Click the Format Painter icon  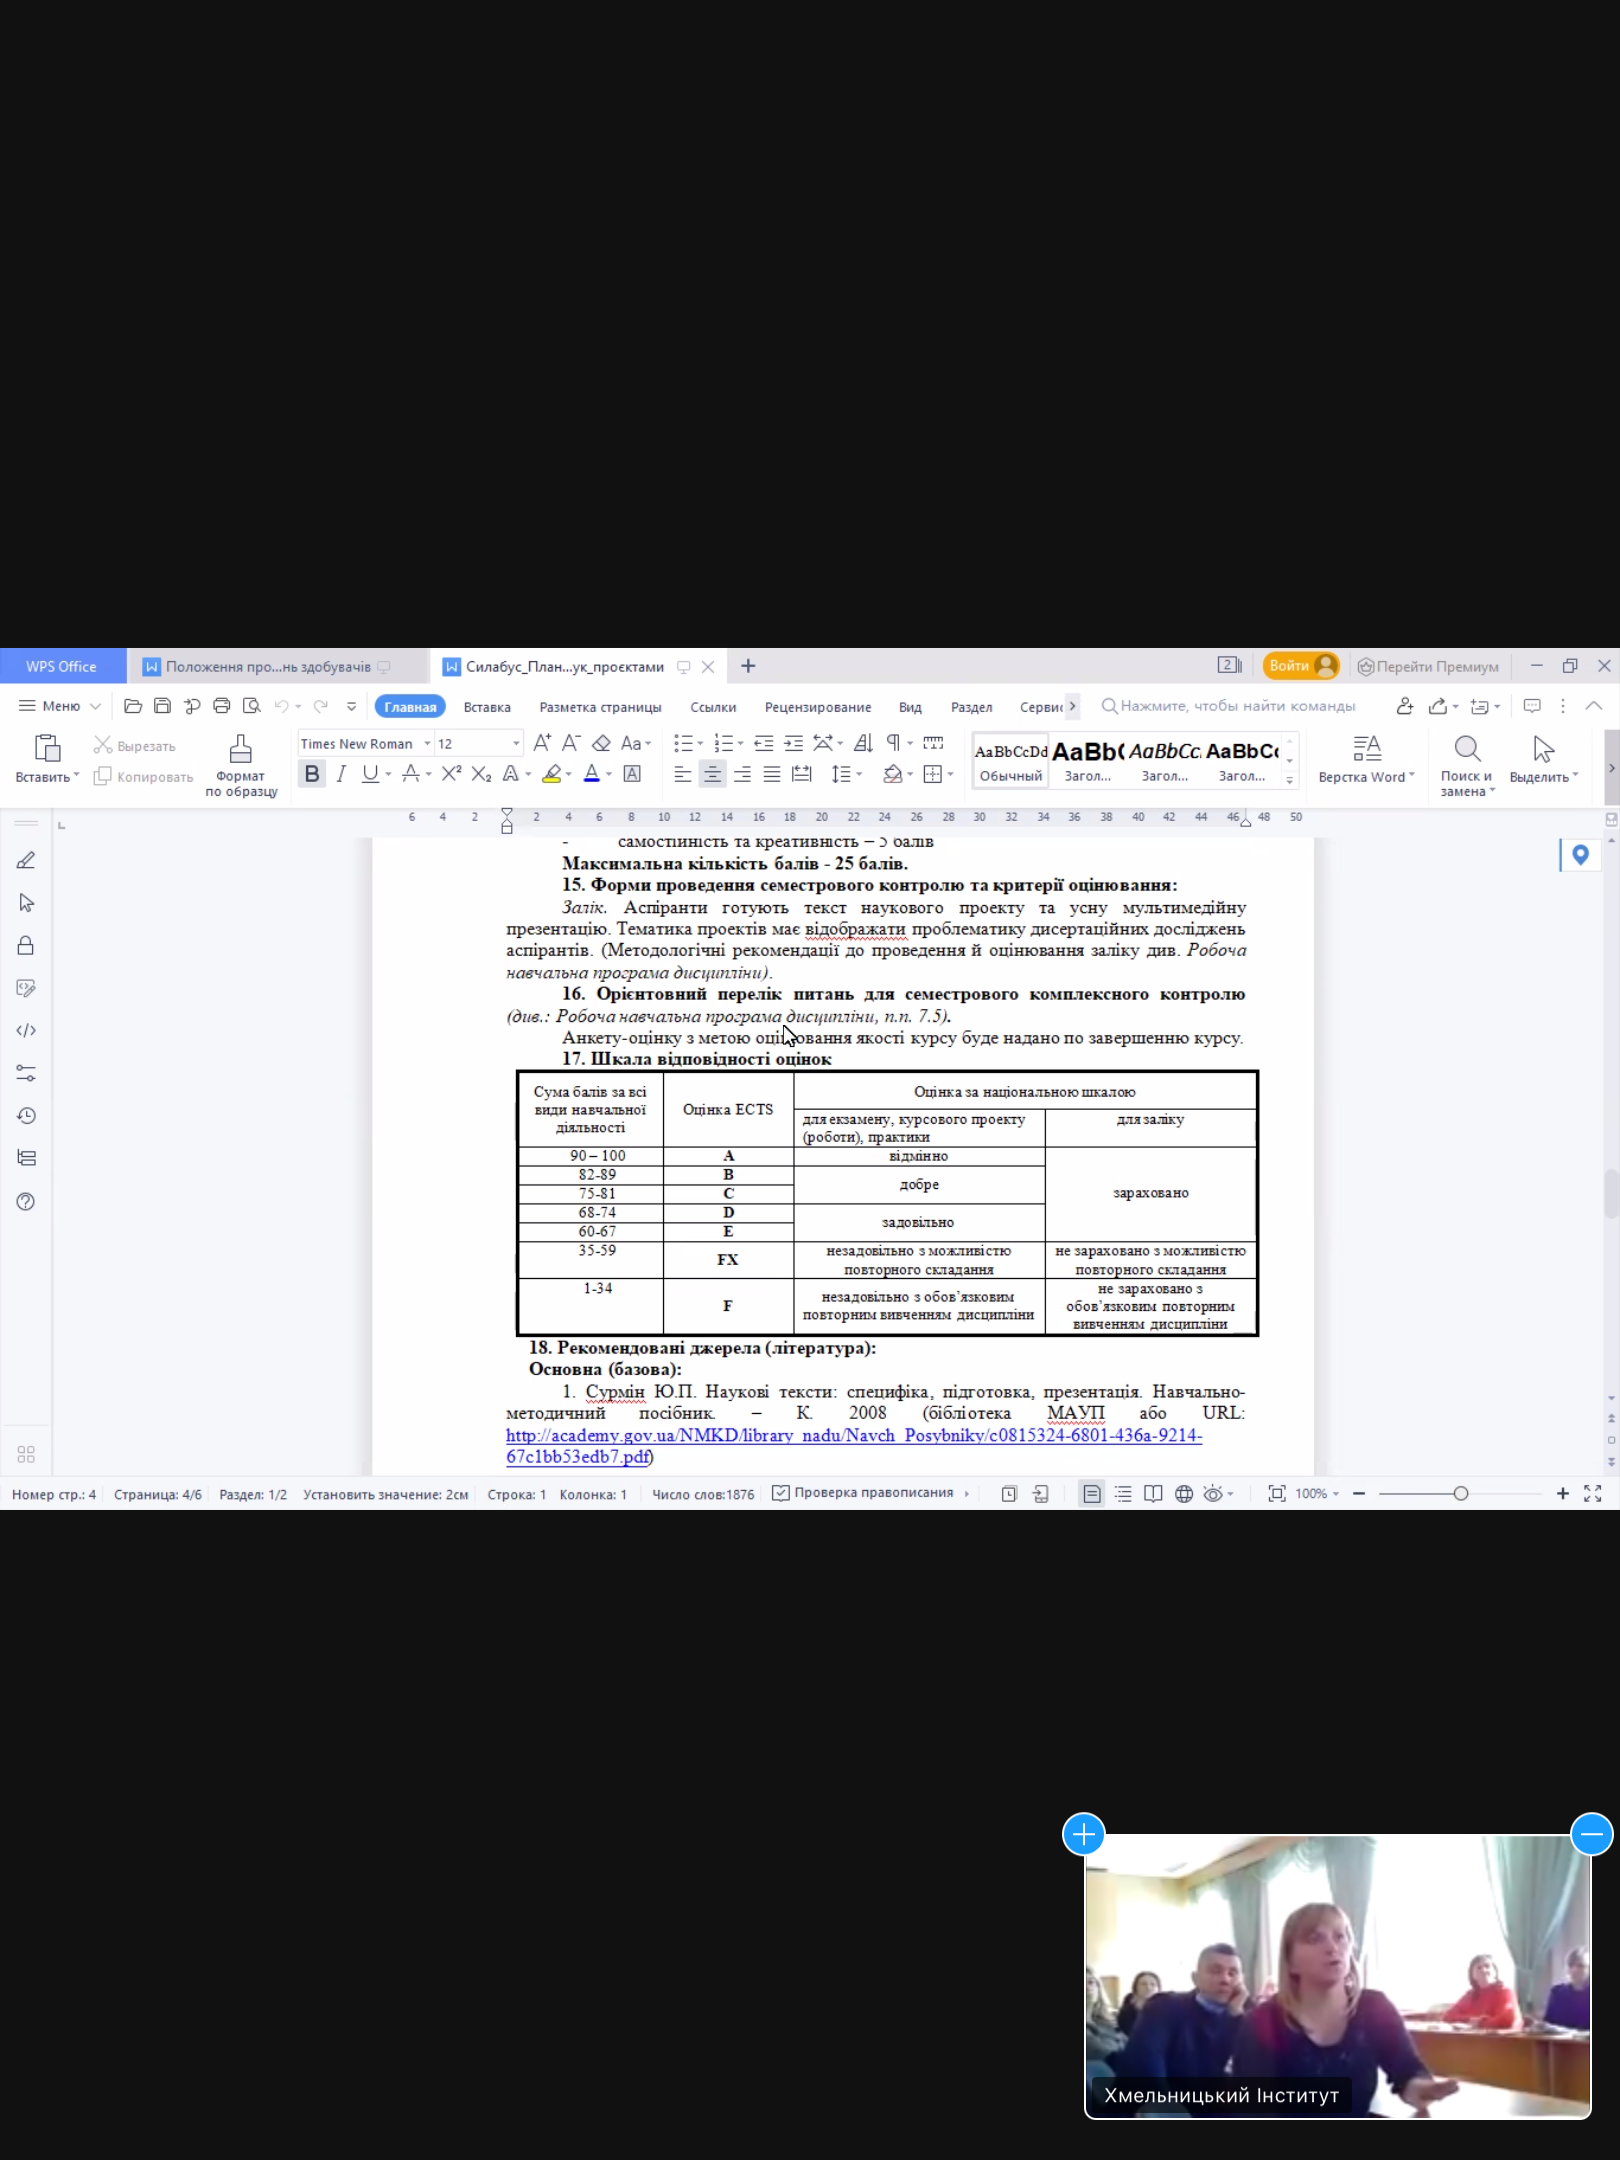(240, 749)
